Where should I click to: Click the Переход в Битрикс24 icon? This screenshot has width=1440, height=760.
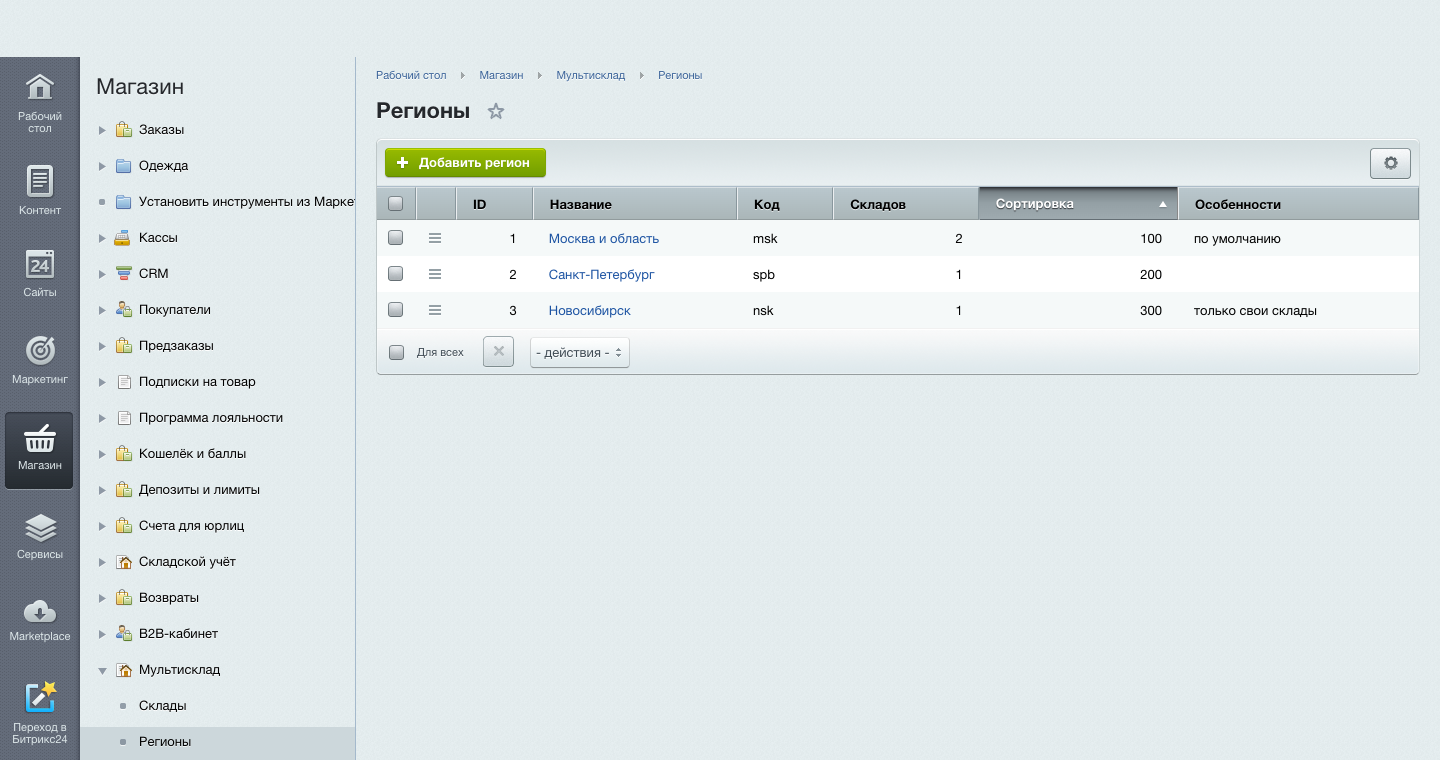(x=40, y=697)
